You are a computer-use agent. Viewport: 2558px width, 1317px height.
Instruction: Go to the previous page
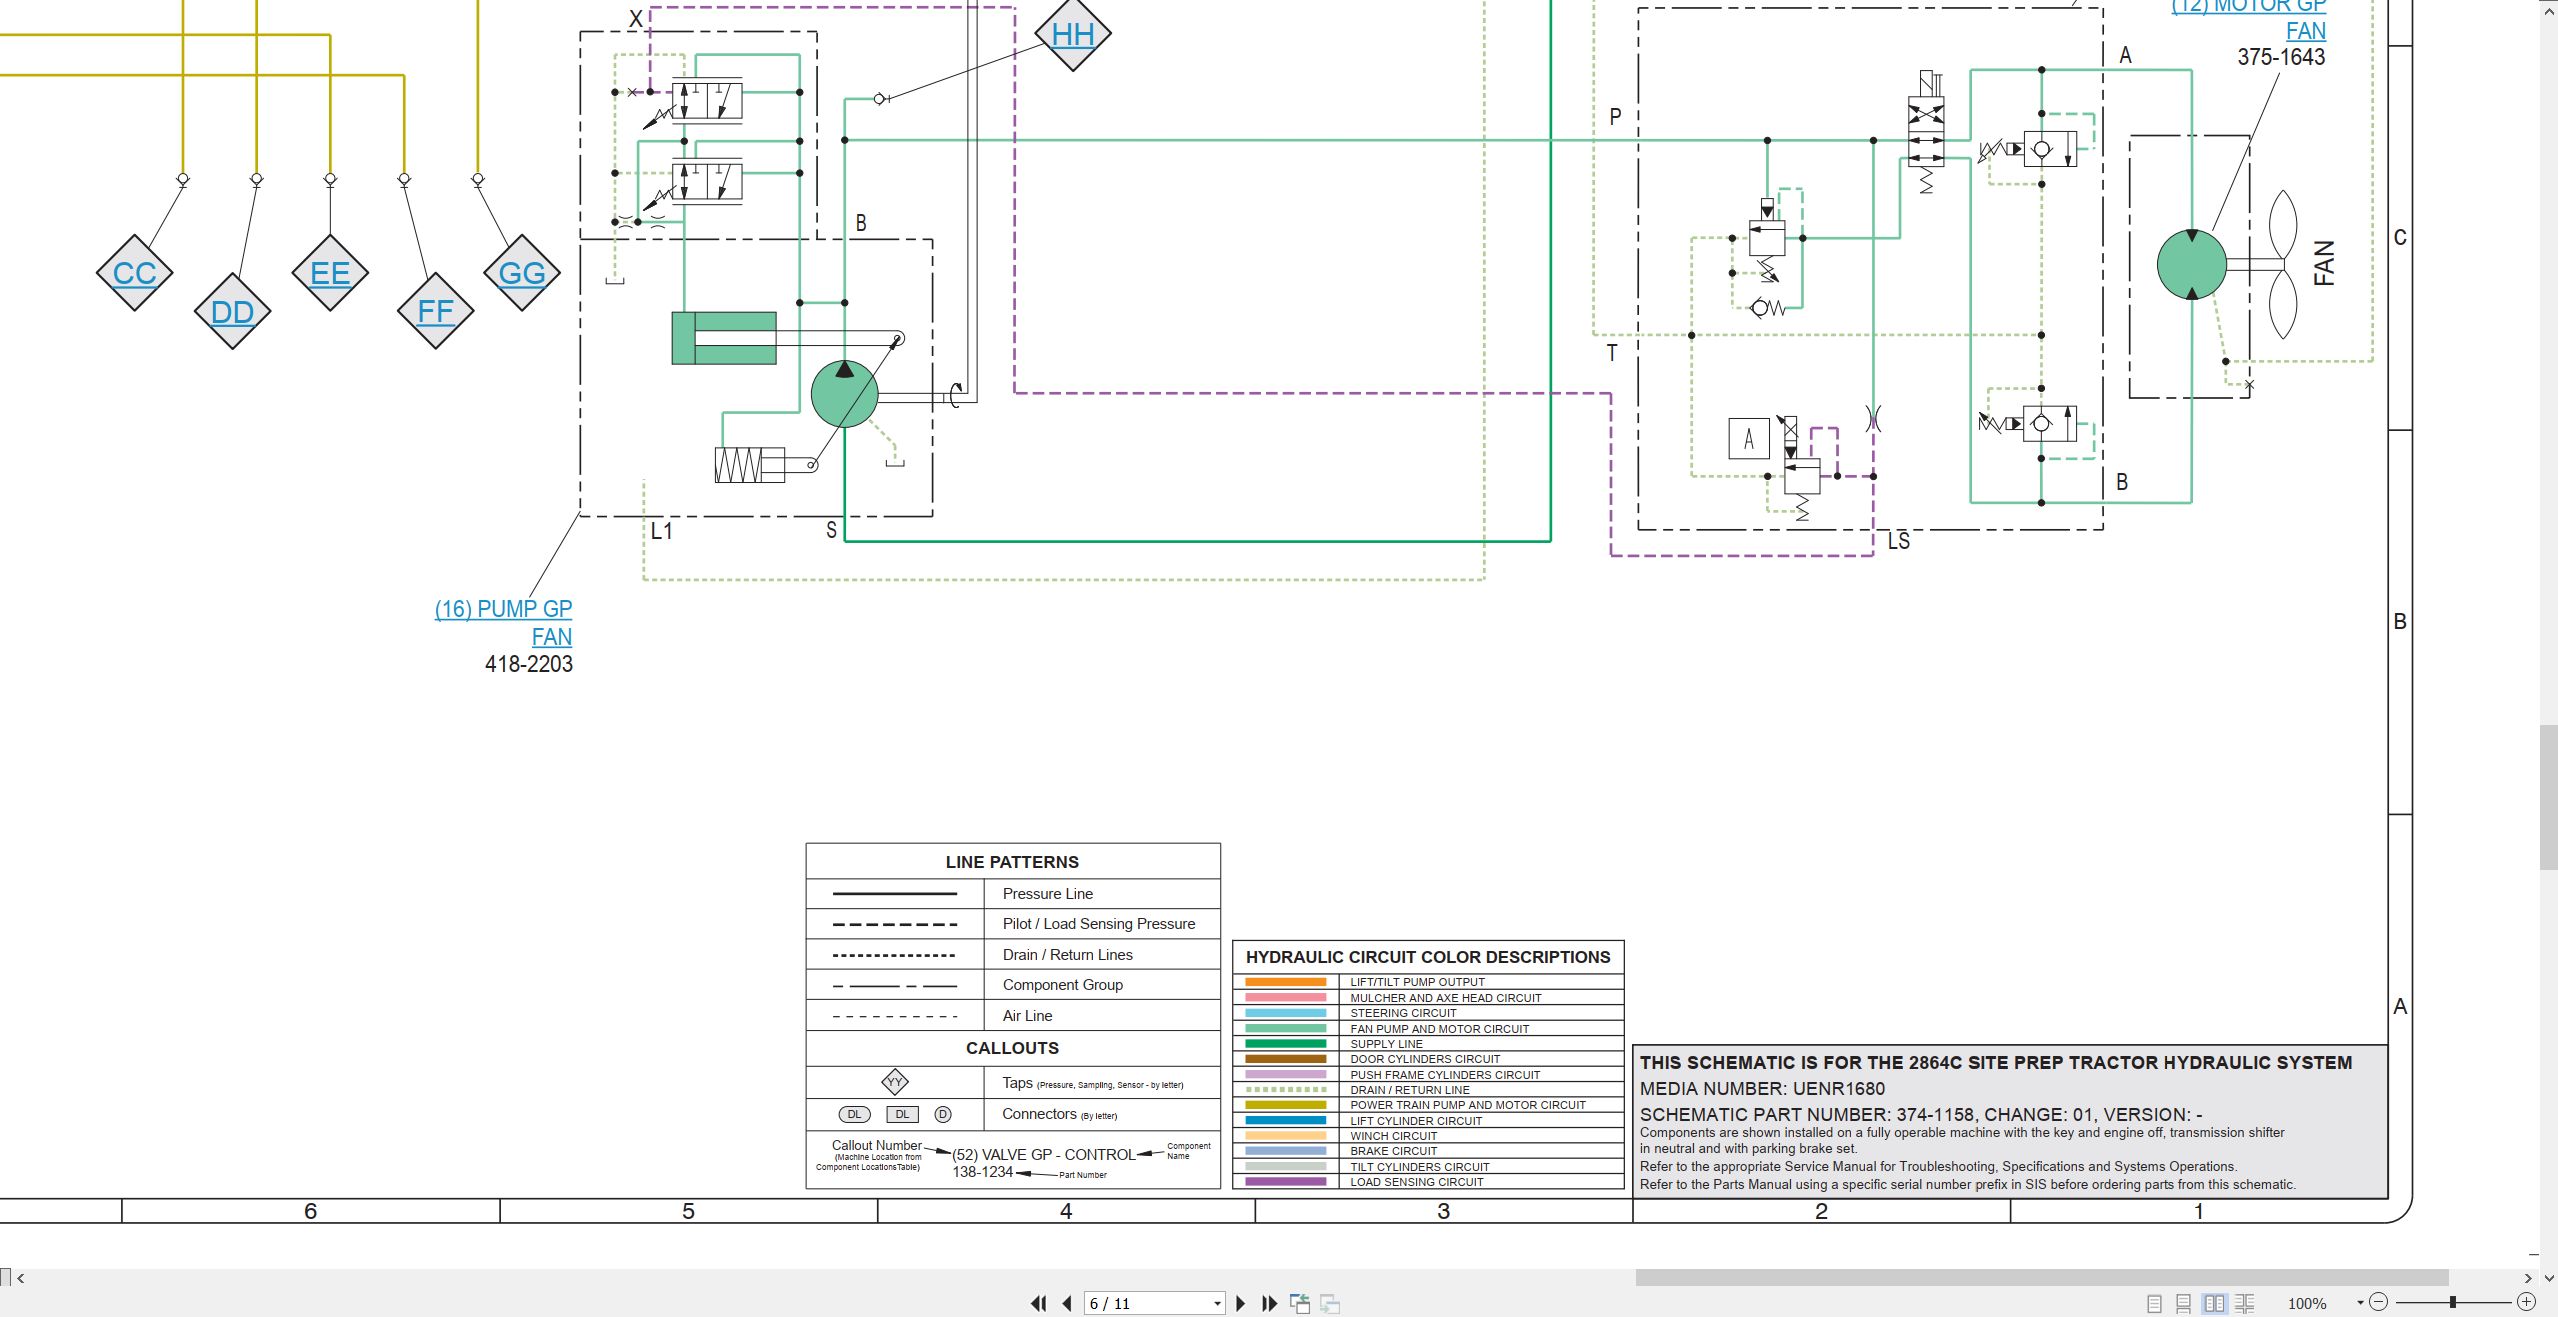pos(1067,1303)
